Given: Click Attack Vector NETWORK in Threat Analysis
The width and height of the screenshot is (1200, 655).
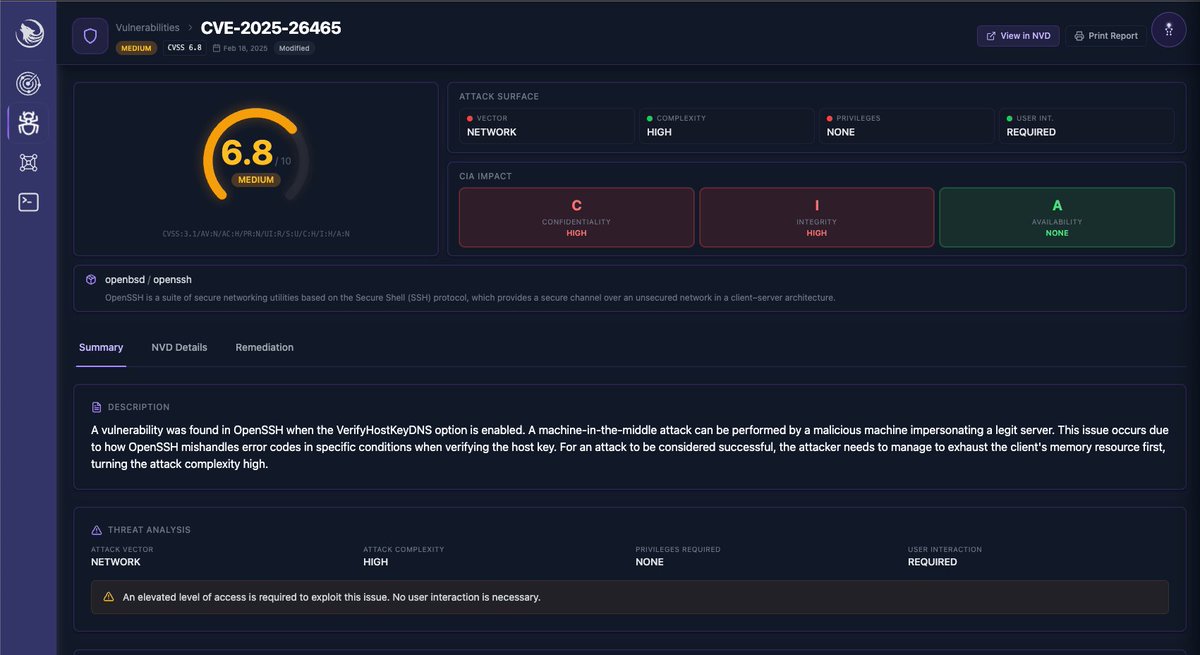Looking at the screenshot, I should point(122,556).
